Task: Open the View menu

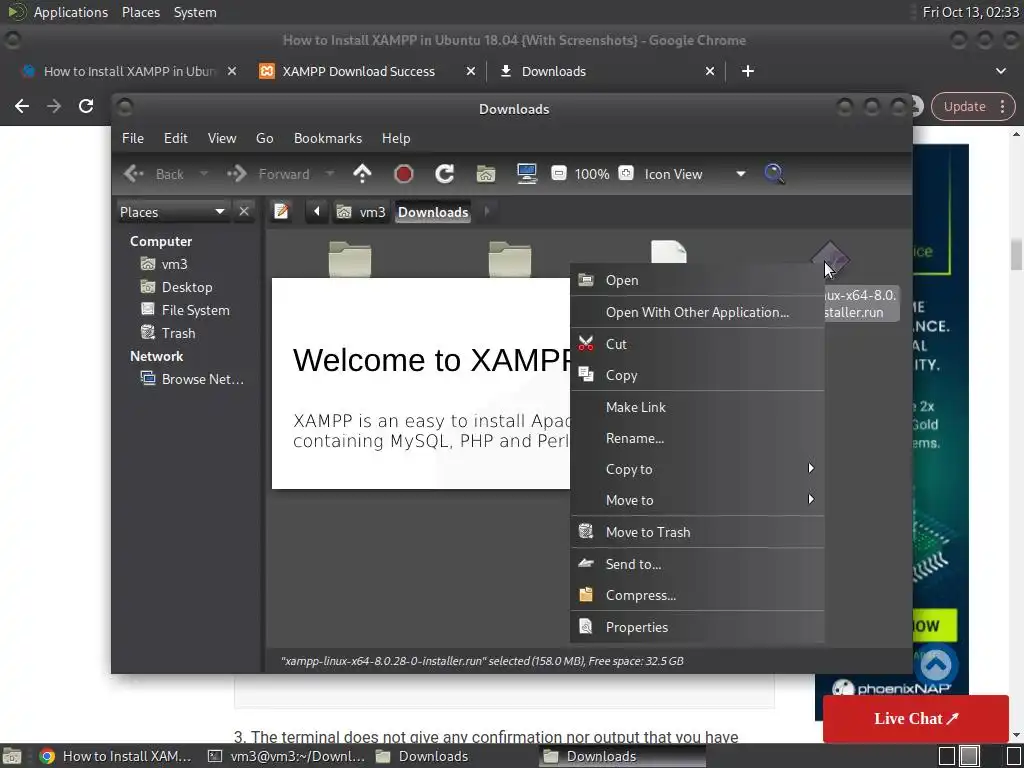Action: tap(222, 138)
